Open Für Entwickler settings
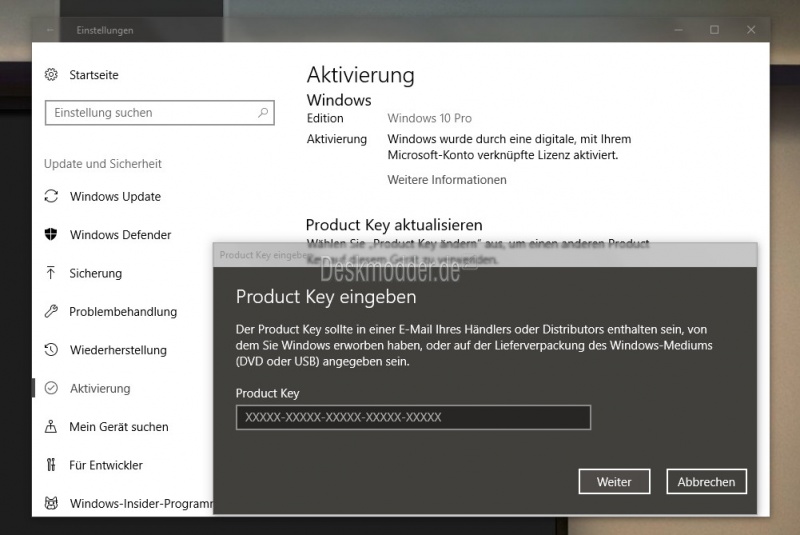This screenshot has width=800, height=535. pyautogui.click(x=106, y=465)
